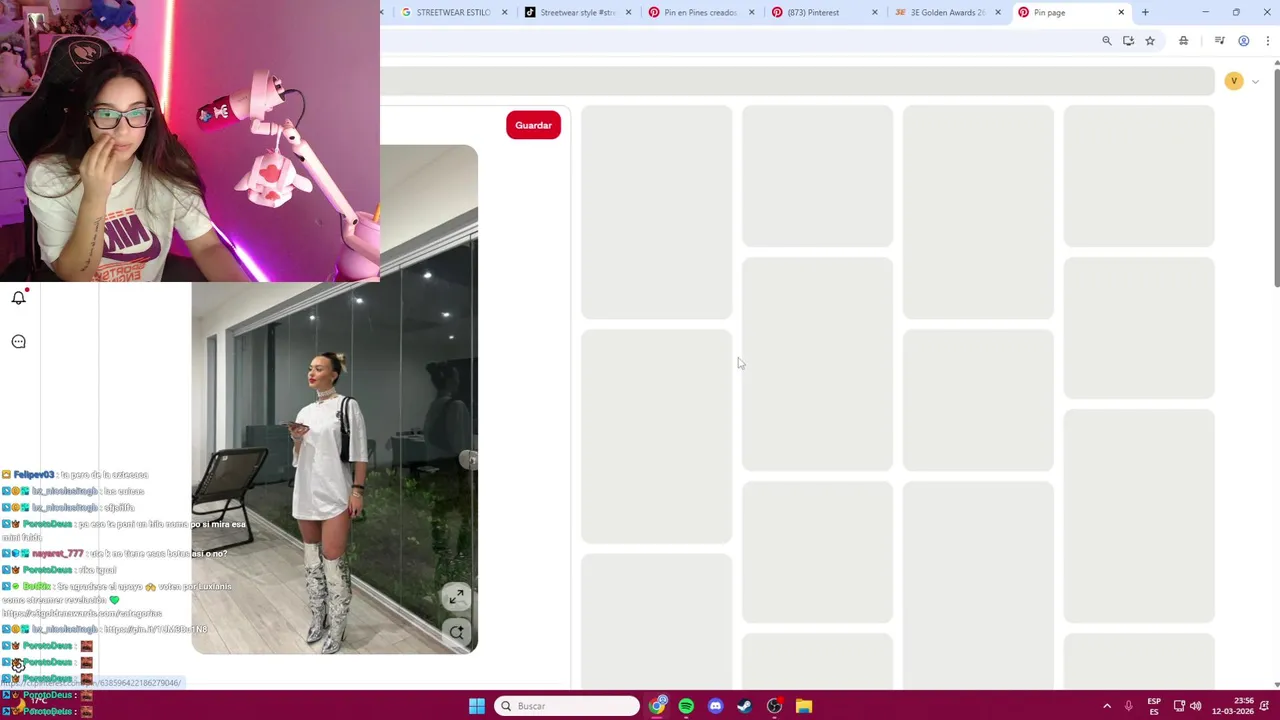Open the V profile avatar
Viewport: 1280px width, 720px height.
[x=1234, y=81]
